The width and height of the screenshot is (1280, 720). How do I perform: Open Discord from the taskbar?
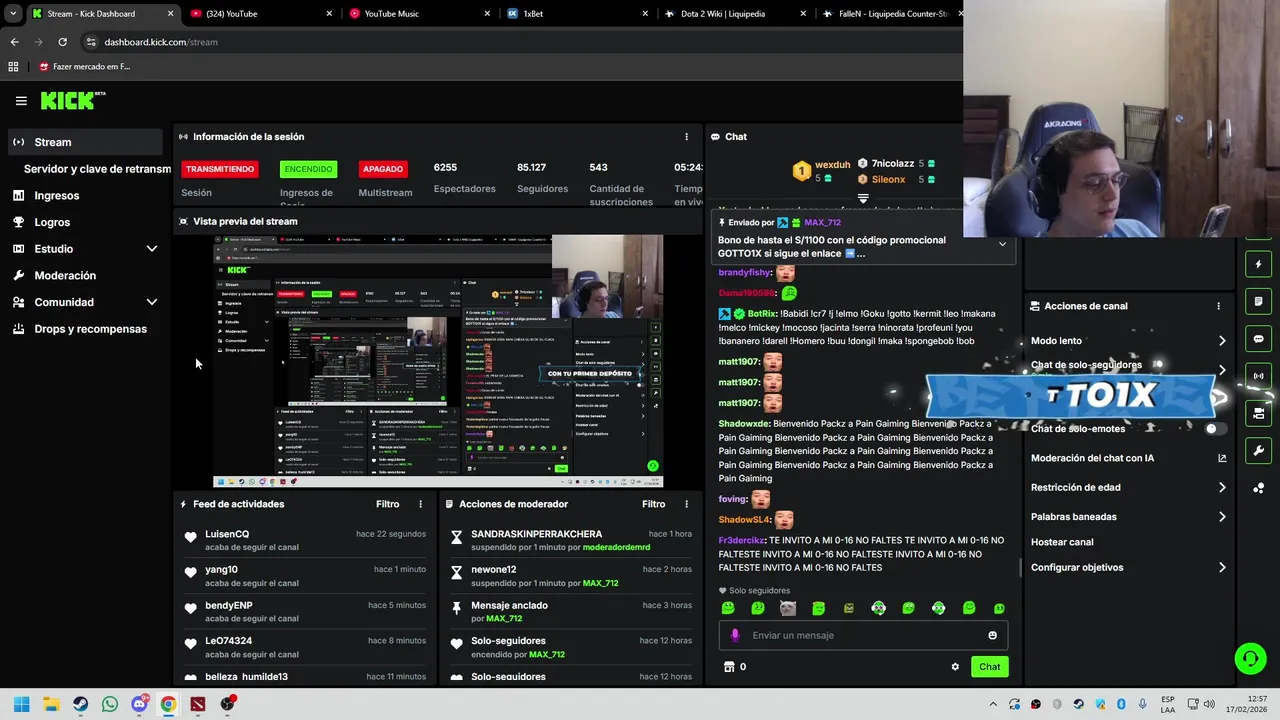[139, 704]
